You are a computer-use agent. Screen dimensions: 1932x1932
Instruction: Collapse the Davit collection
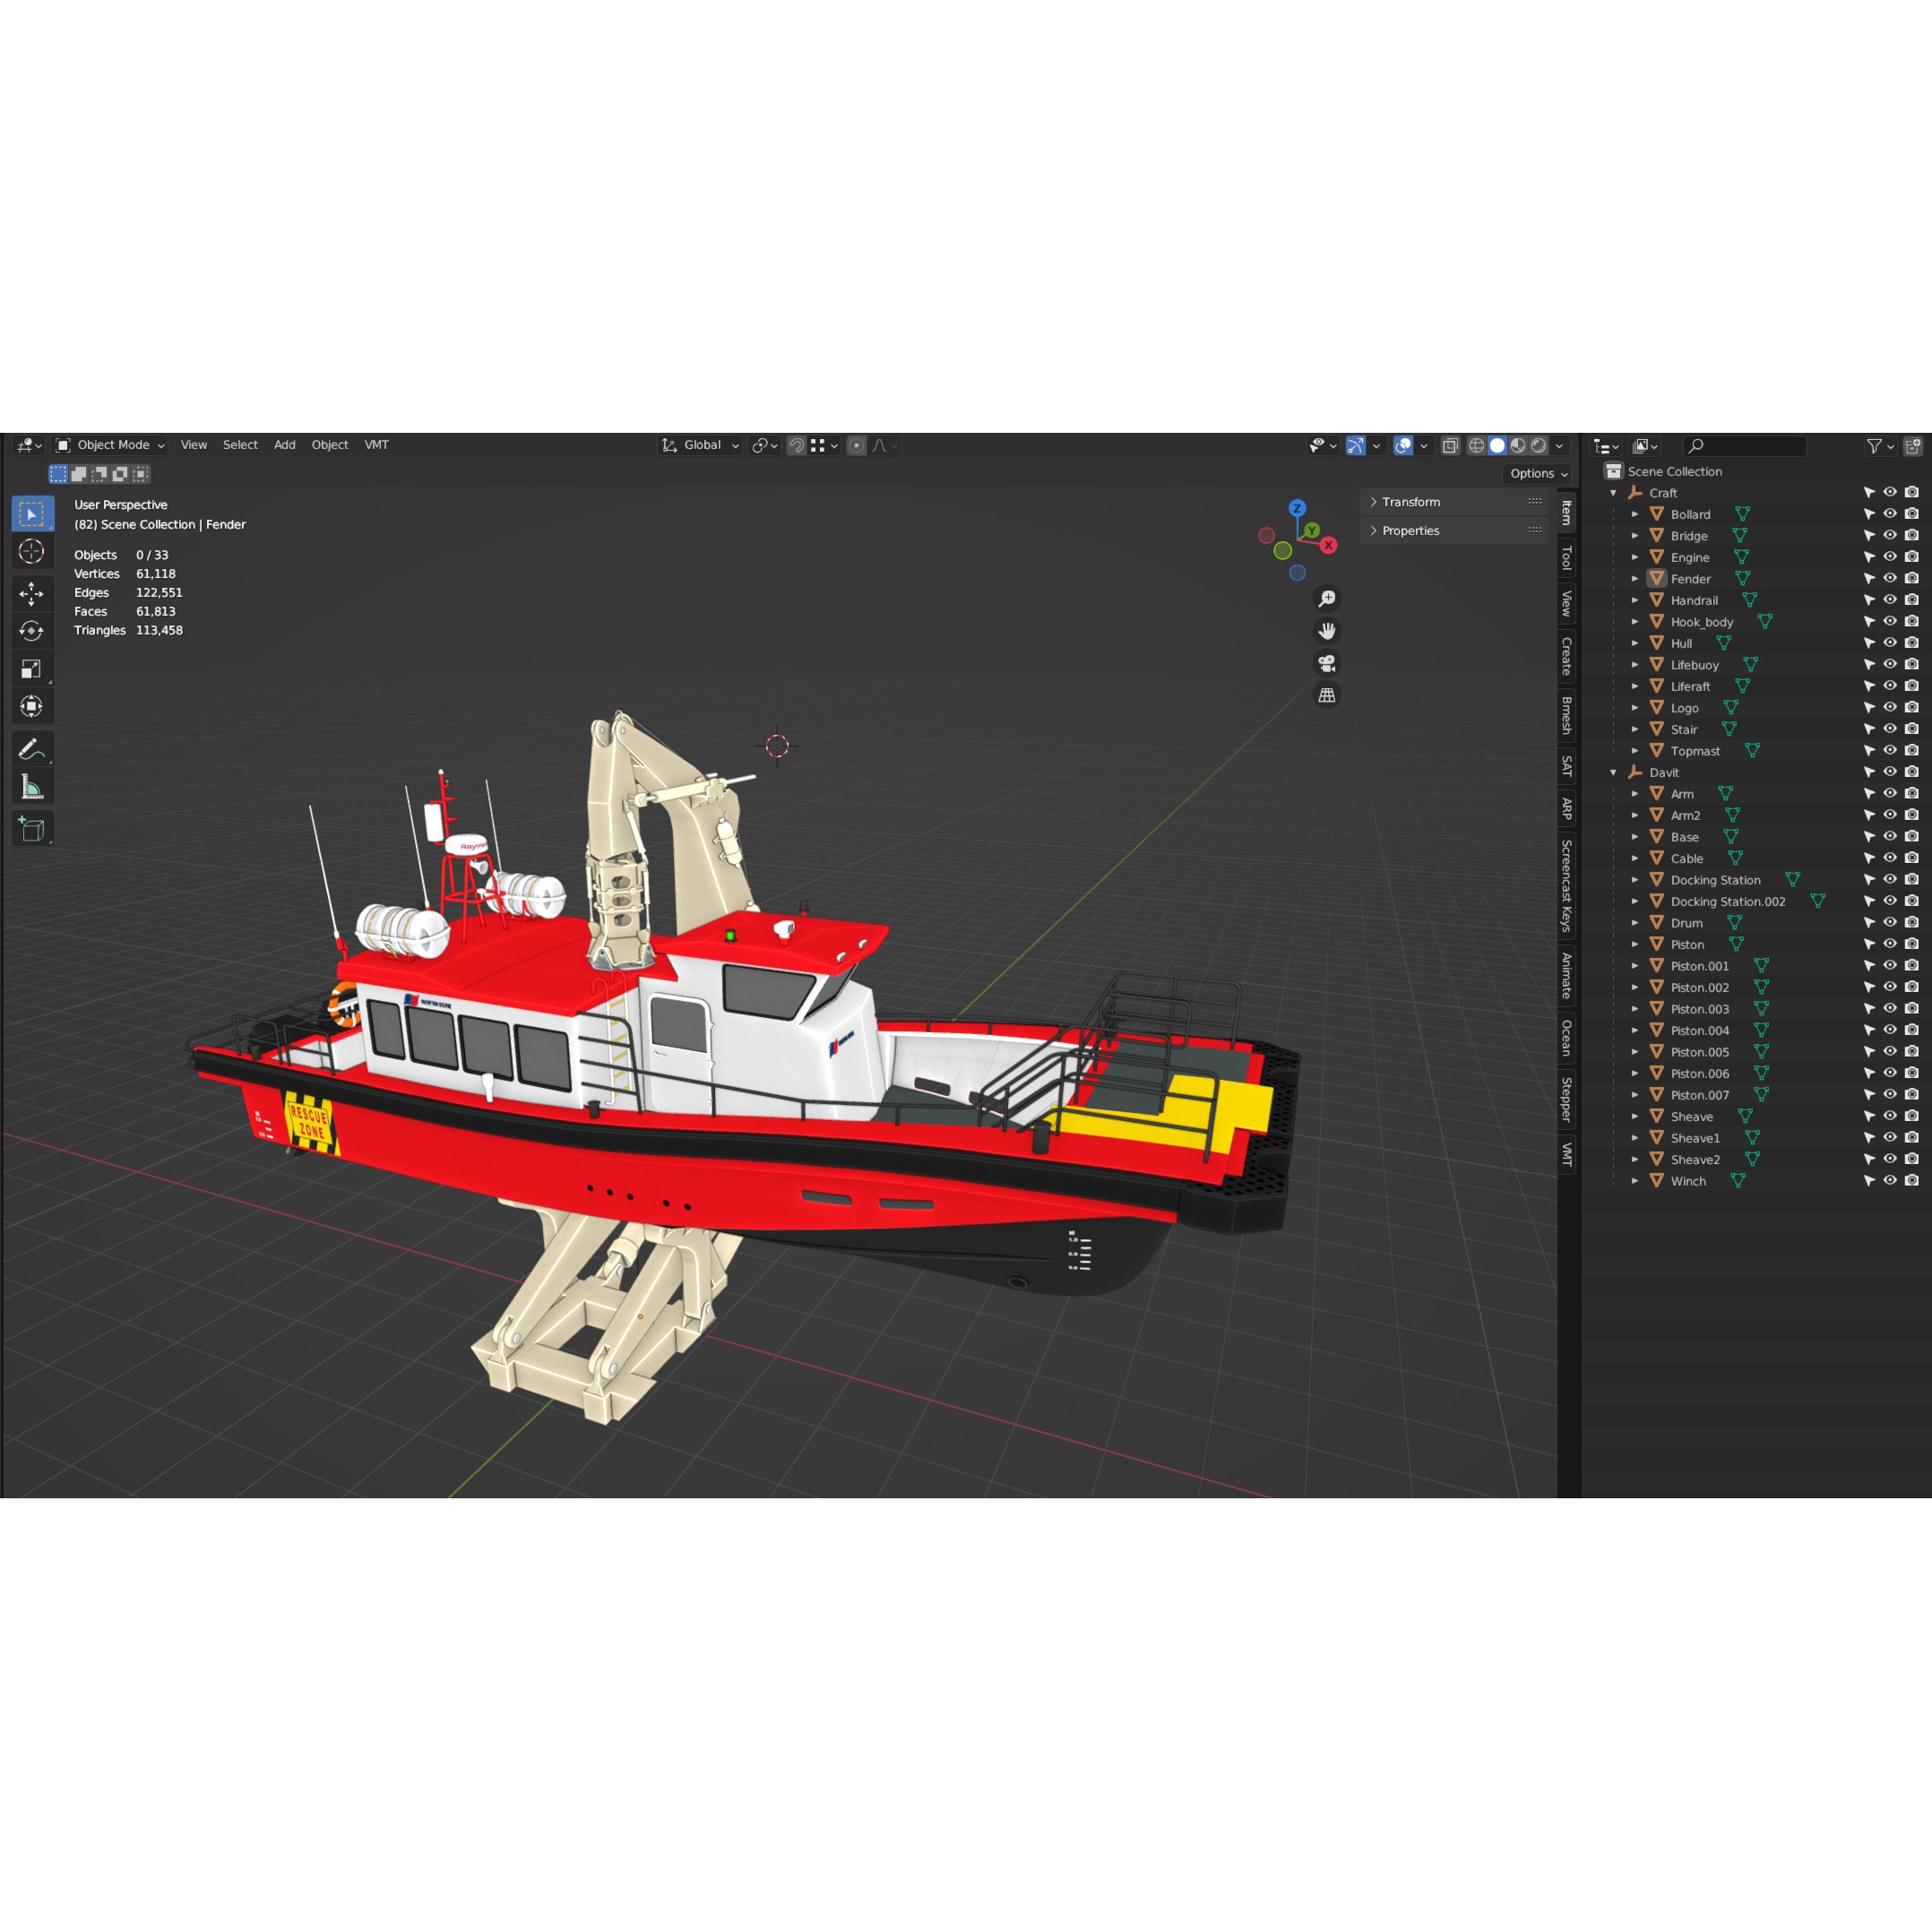point(1612,772)
